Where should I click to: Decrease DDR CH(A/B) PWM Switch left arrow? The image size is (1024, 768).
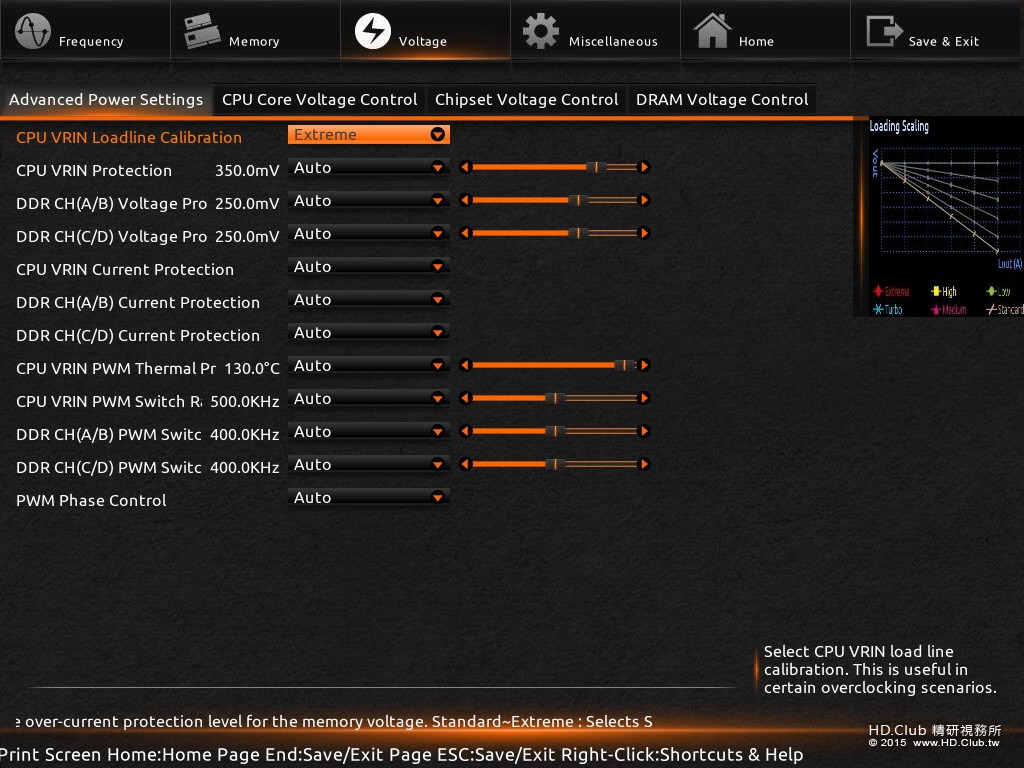coord(465,431)
